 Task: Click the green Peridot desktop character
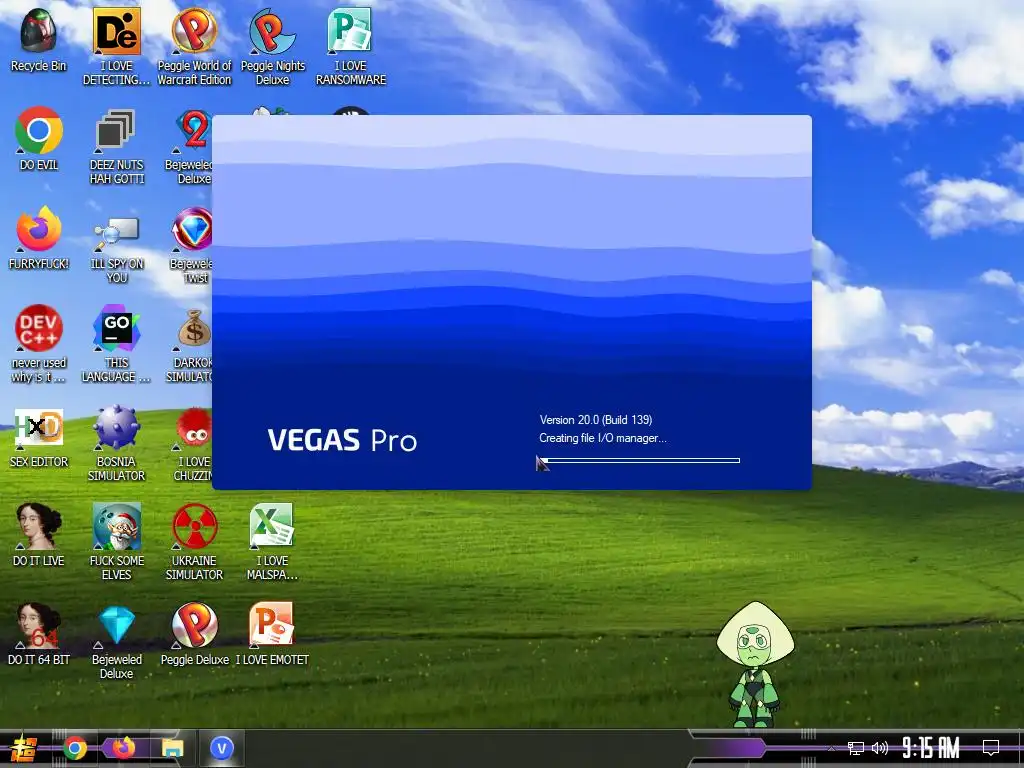coord(755,664)
